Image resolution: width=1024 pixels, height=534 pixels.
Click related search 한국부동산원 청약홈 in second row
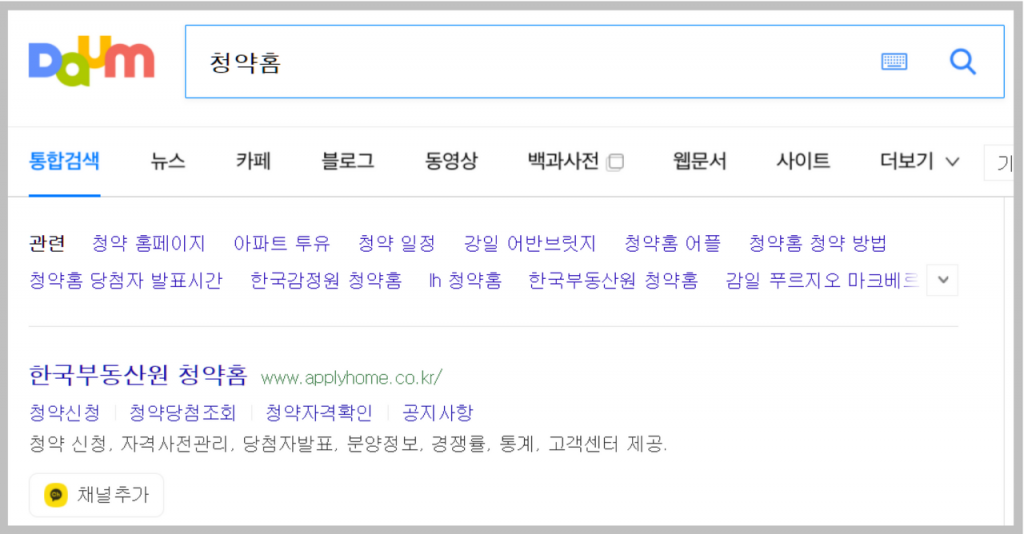613,281
